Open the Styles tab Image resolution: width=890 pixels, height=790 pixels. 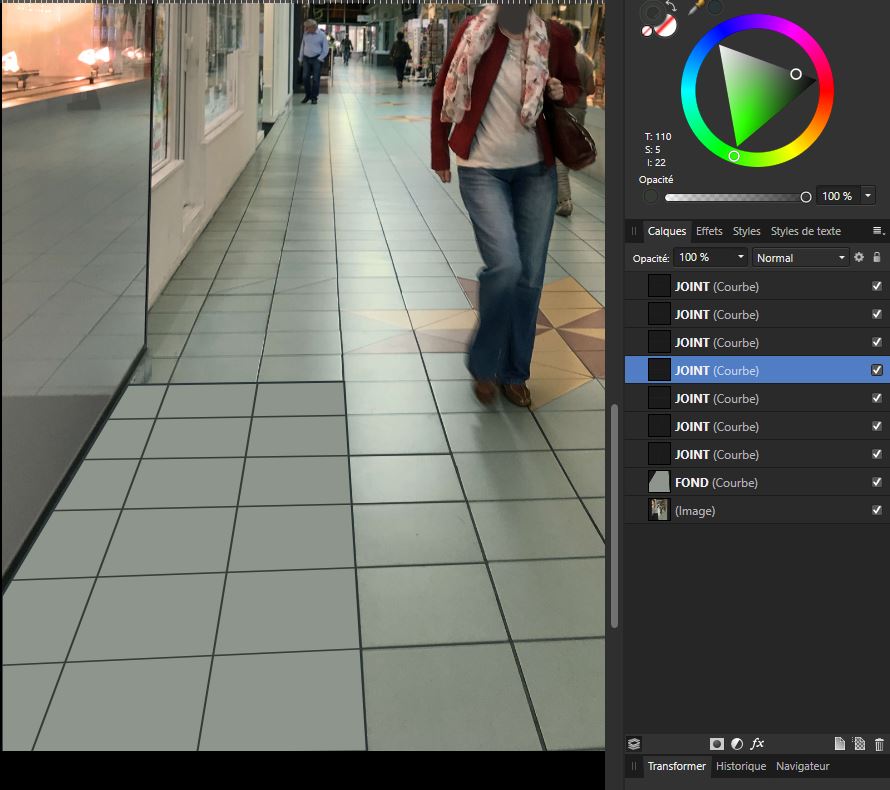click(x=746, y=231)
